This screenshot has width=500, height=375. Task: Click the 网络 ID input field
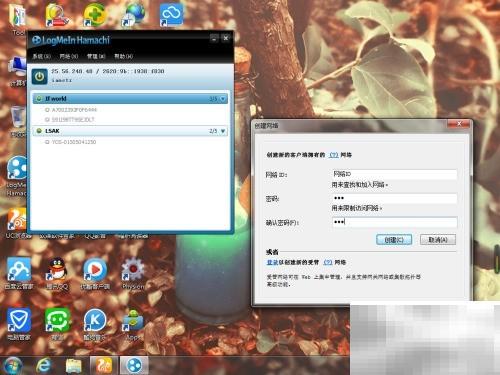pos(394,174)
